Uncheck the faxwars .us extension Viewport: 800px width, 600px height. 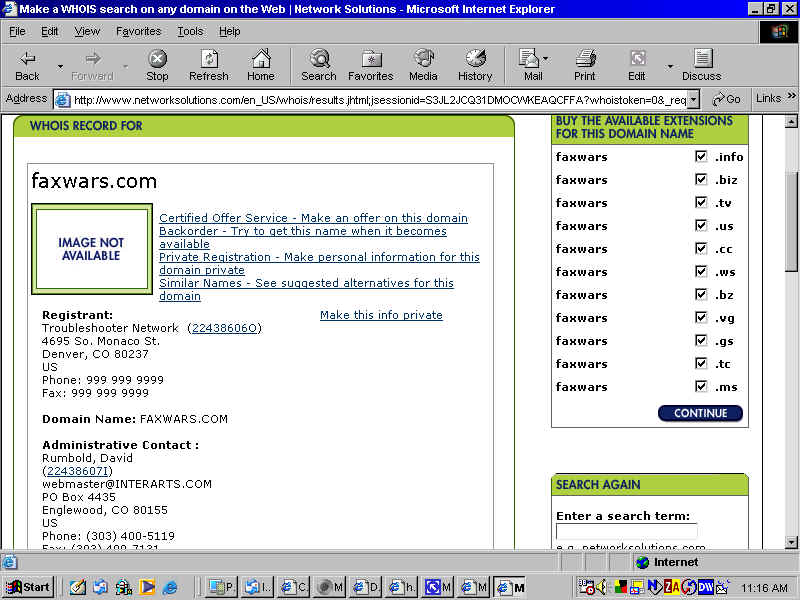coord(701,225)
